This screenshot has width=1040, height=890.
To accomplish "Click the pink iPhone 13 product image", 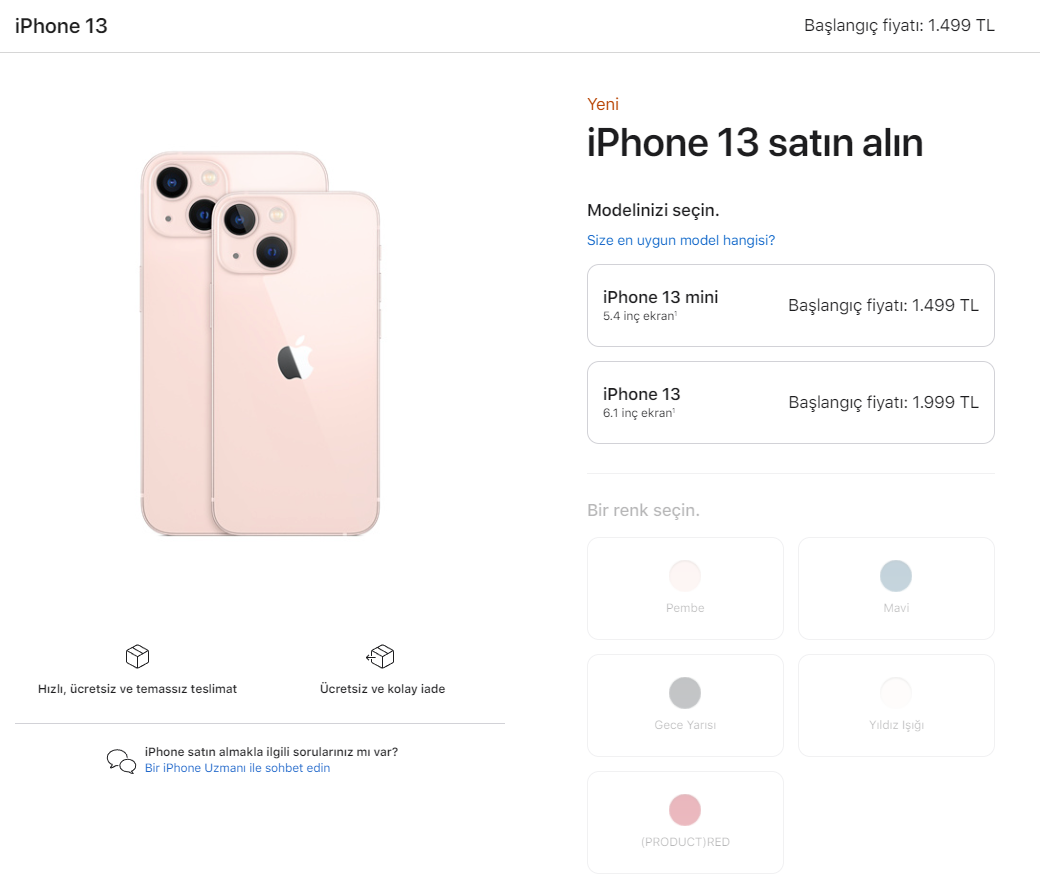I will coord(260,344).
